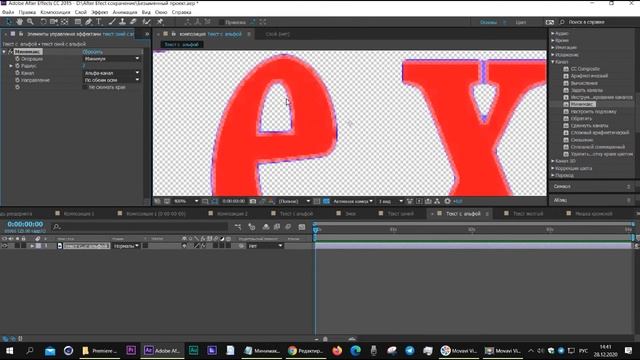Open the 'Слой' menu
This screenshot has width=640, height=360.
(80, 12)
